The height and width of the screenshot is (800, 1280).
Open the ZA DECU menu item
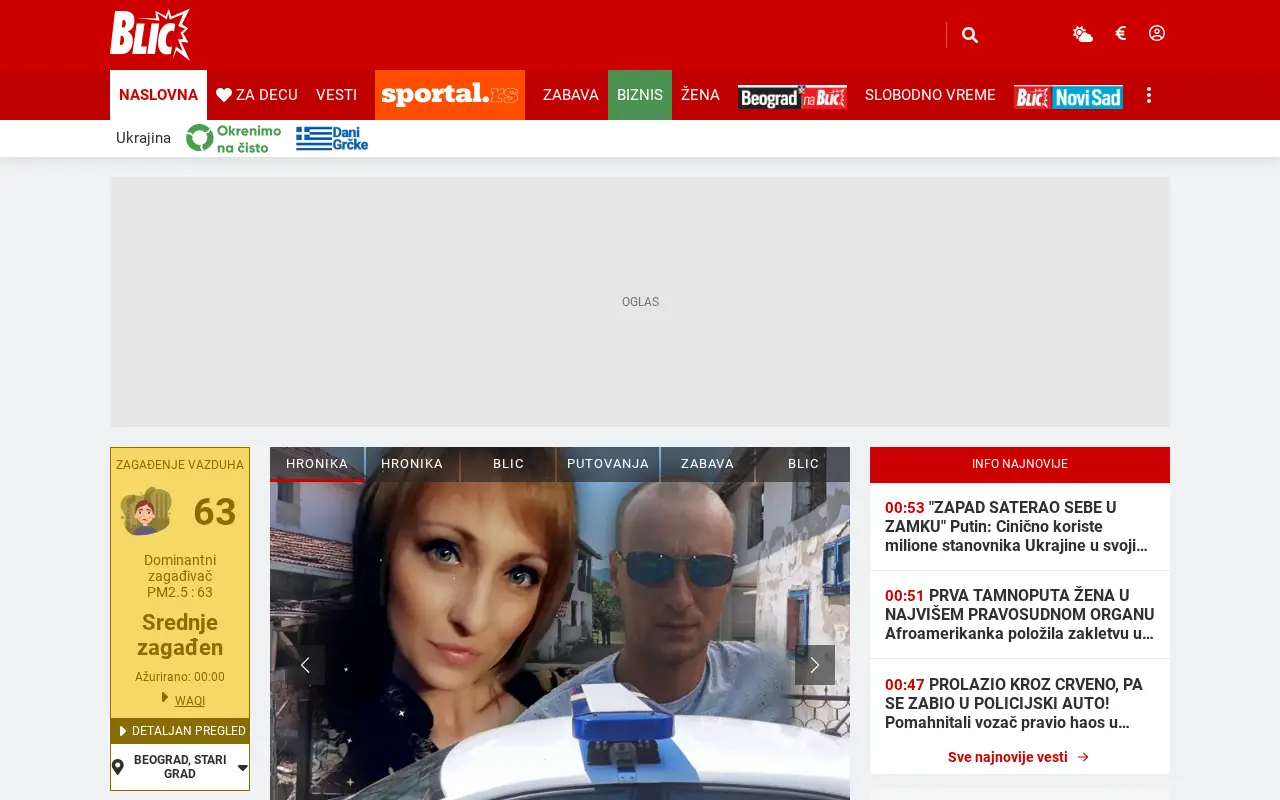point(257,95)
